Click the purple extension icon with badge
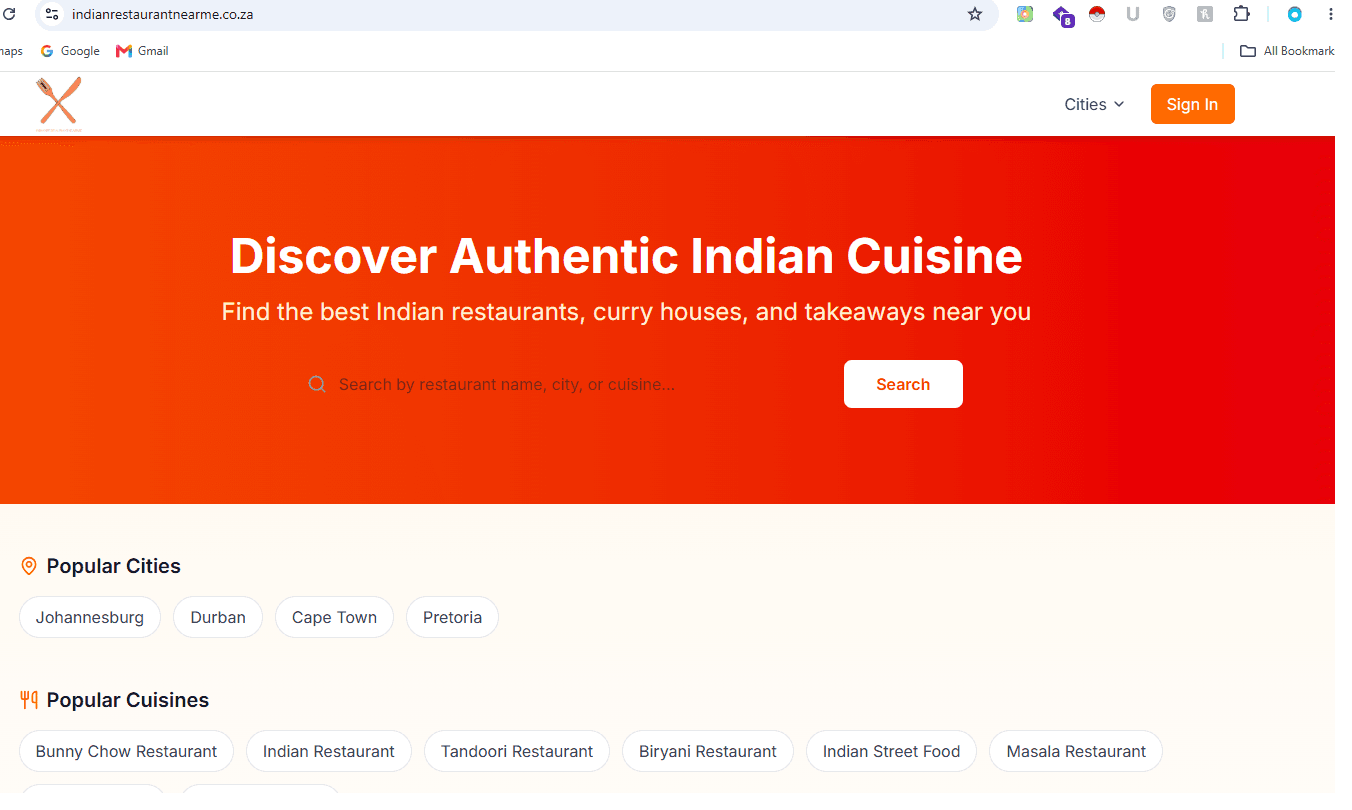This screenshot has width=1352, height=810. pos(1062,15)
